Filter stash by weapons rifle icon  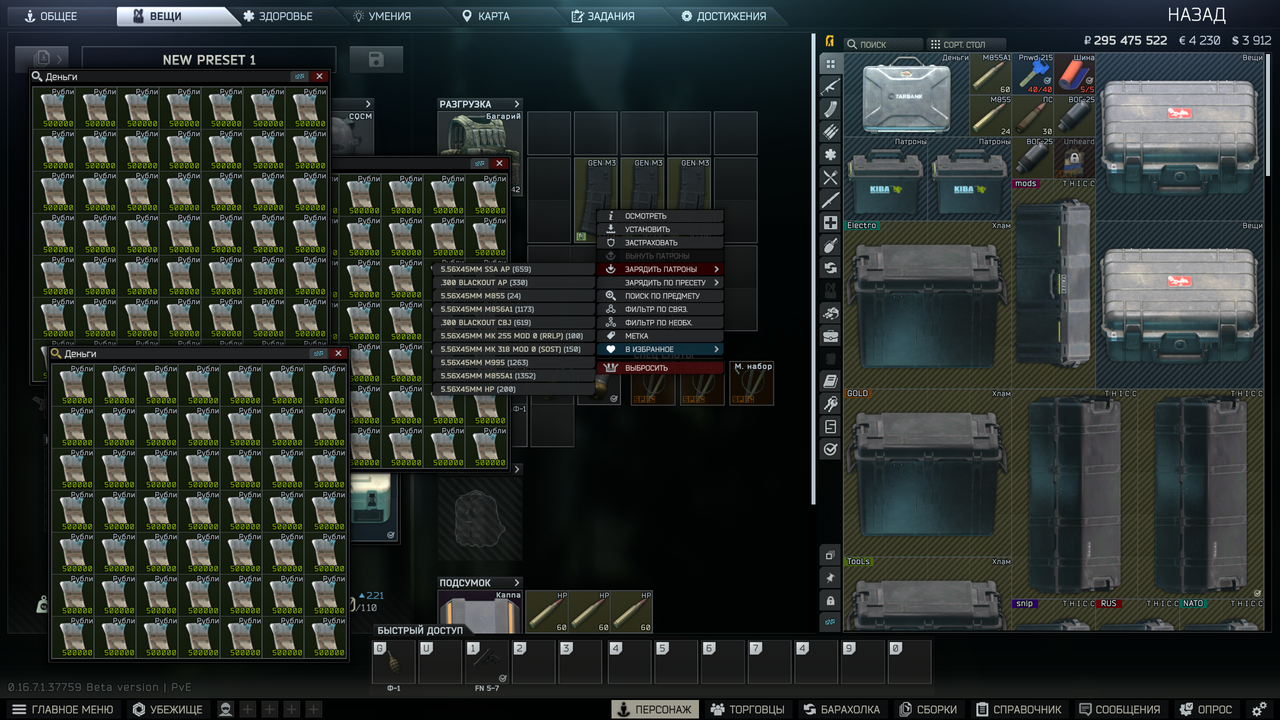tap(830, 87)
